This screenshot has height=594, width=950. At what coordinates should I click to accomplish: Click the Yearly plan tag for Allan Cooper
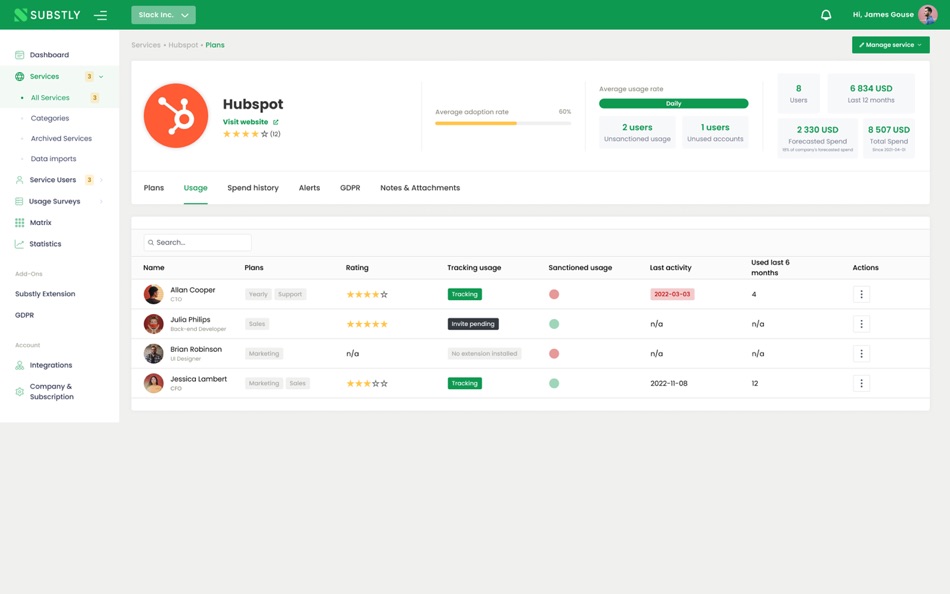click(x=258, y=294)
